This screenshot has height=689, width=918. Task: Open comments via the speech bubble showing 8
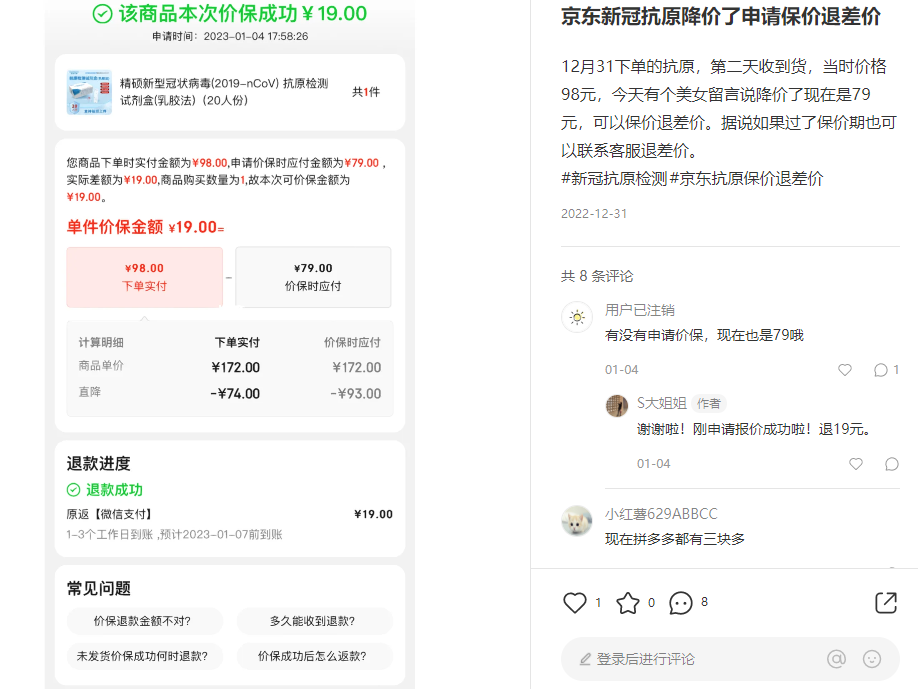680,603
